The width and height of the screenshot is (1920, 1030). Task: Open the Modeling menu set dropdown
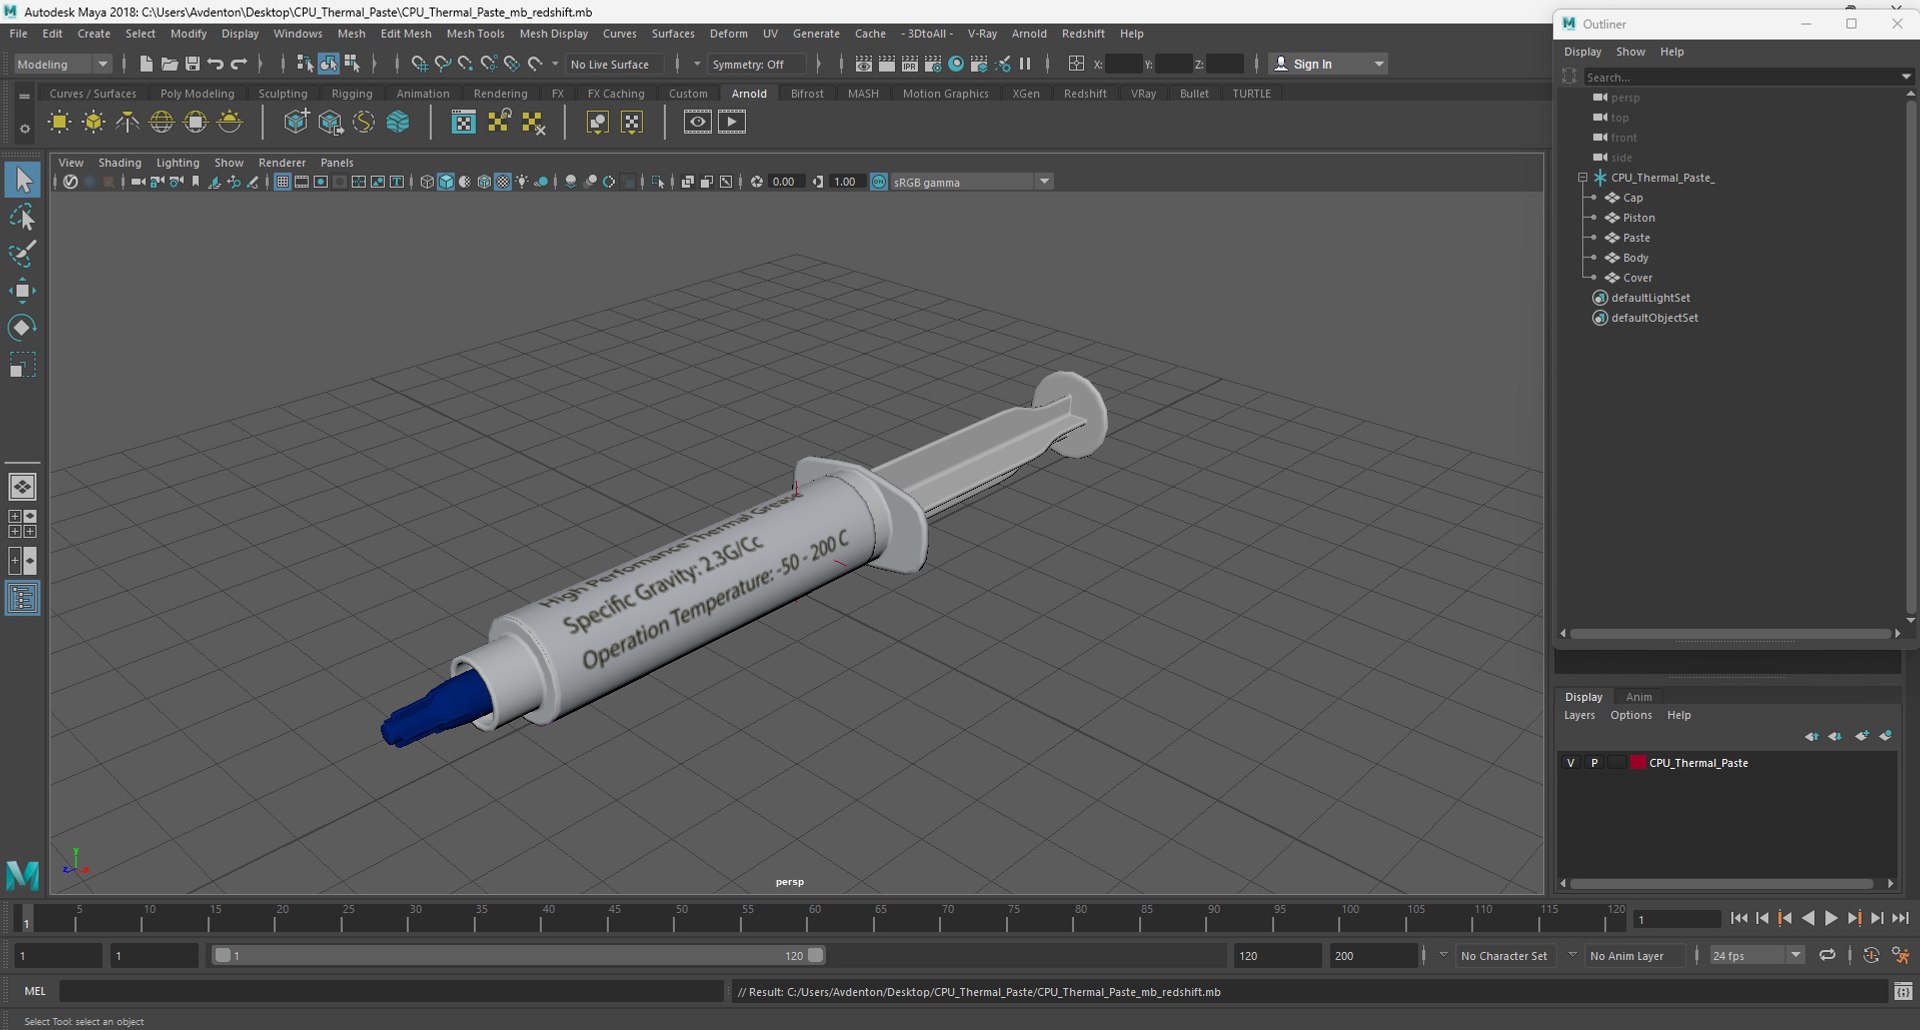click(62, 64)
